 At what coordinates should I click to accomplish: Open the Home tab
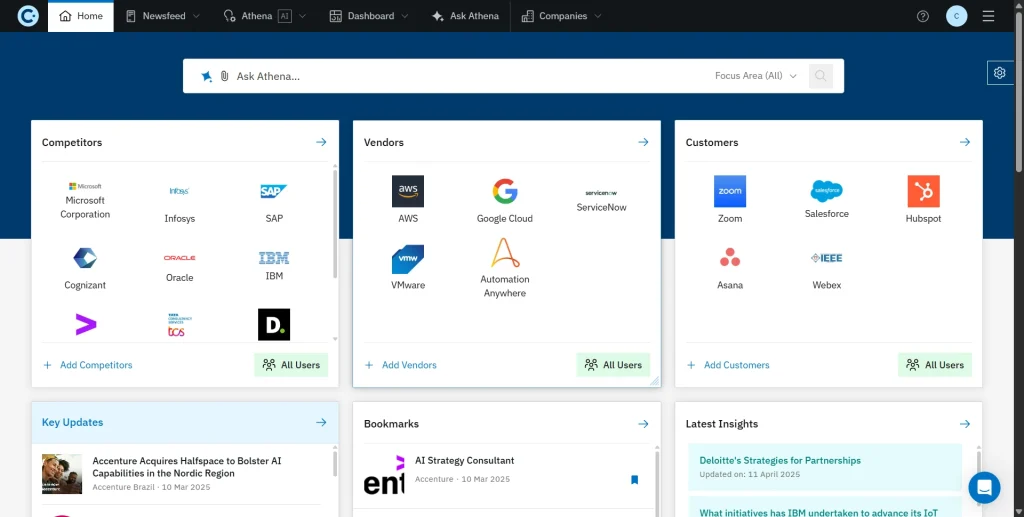pos(81,16)
